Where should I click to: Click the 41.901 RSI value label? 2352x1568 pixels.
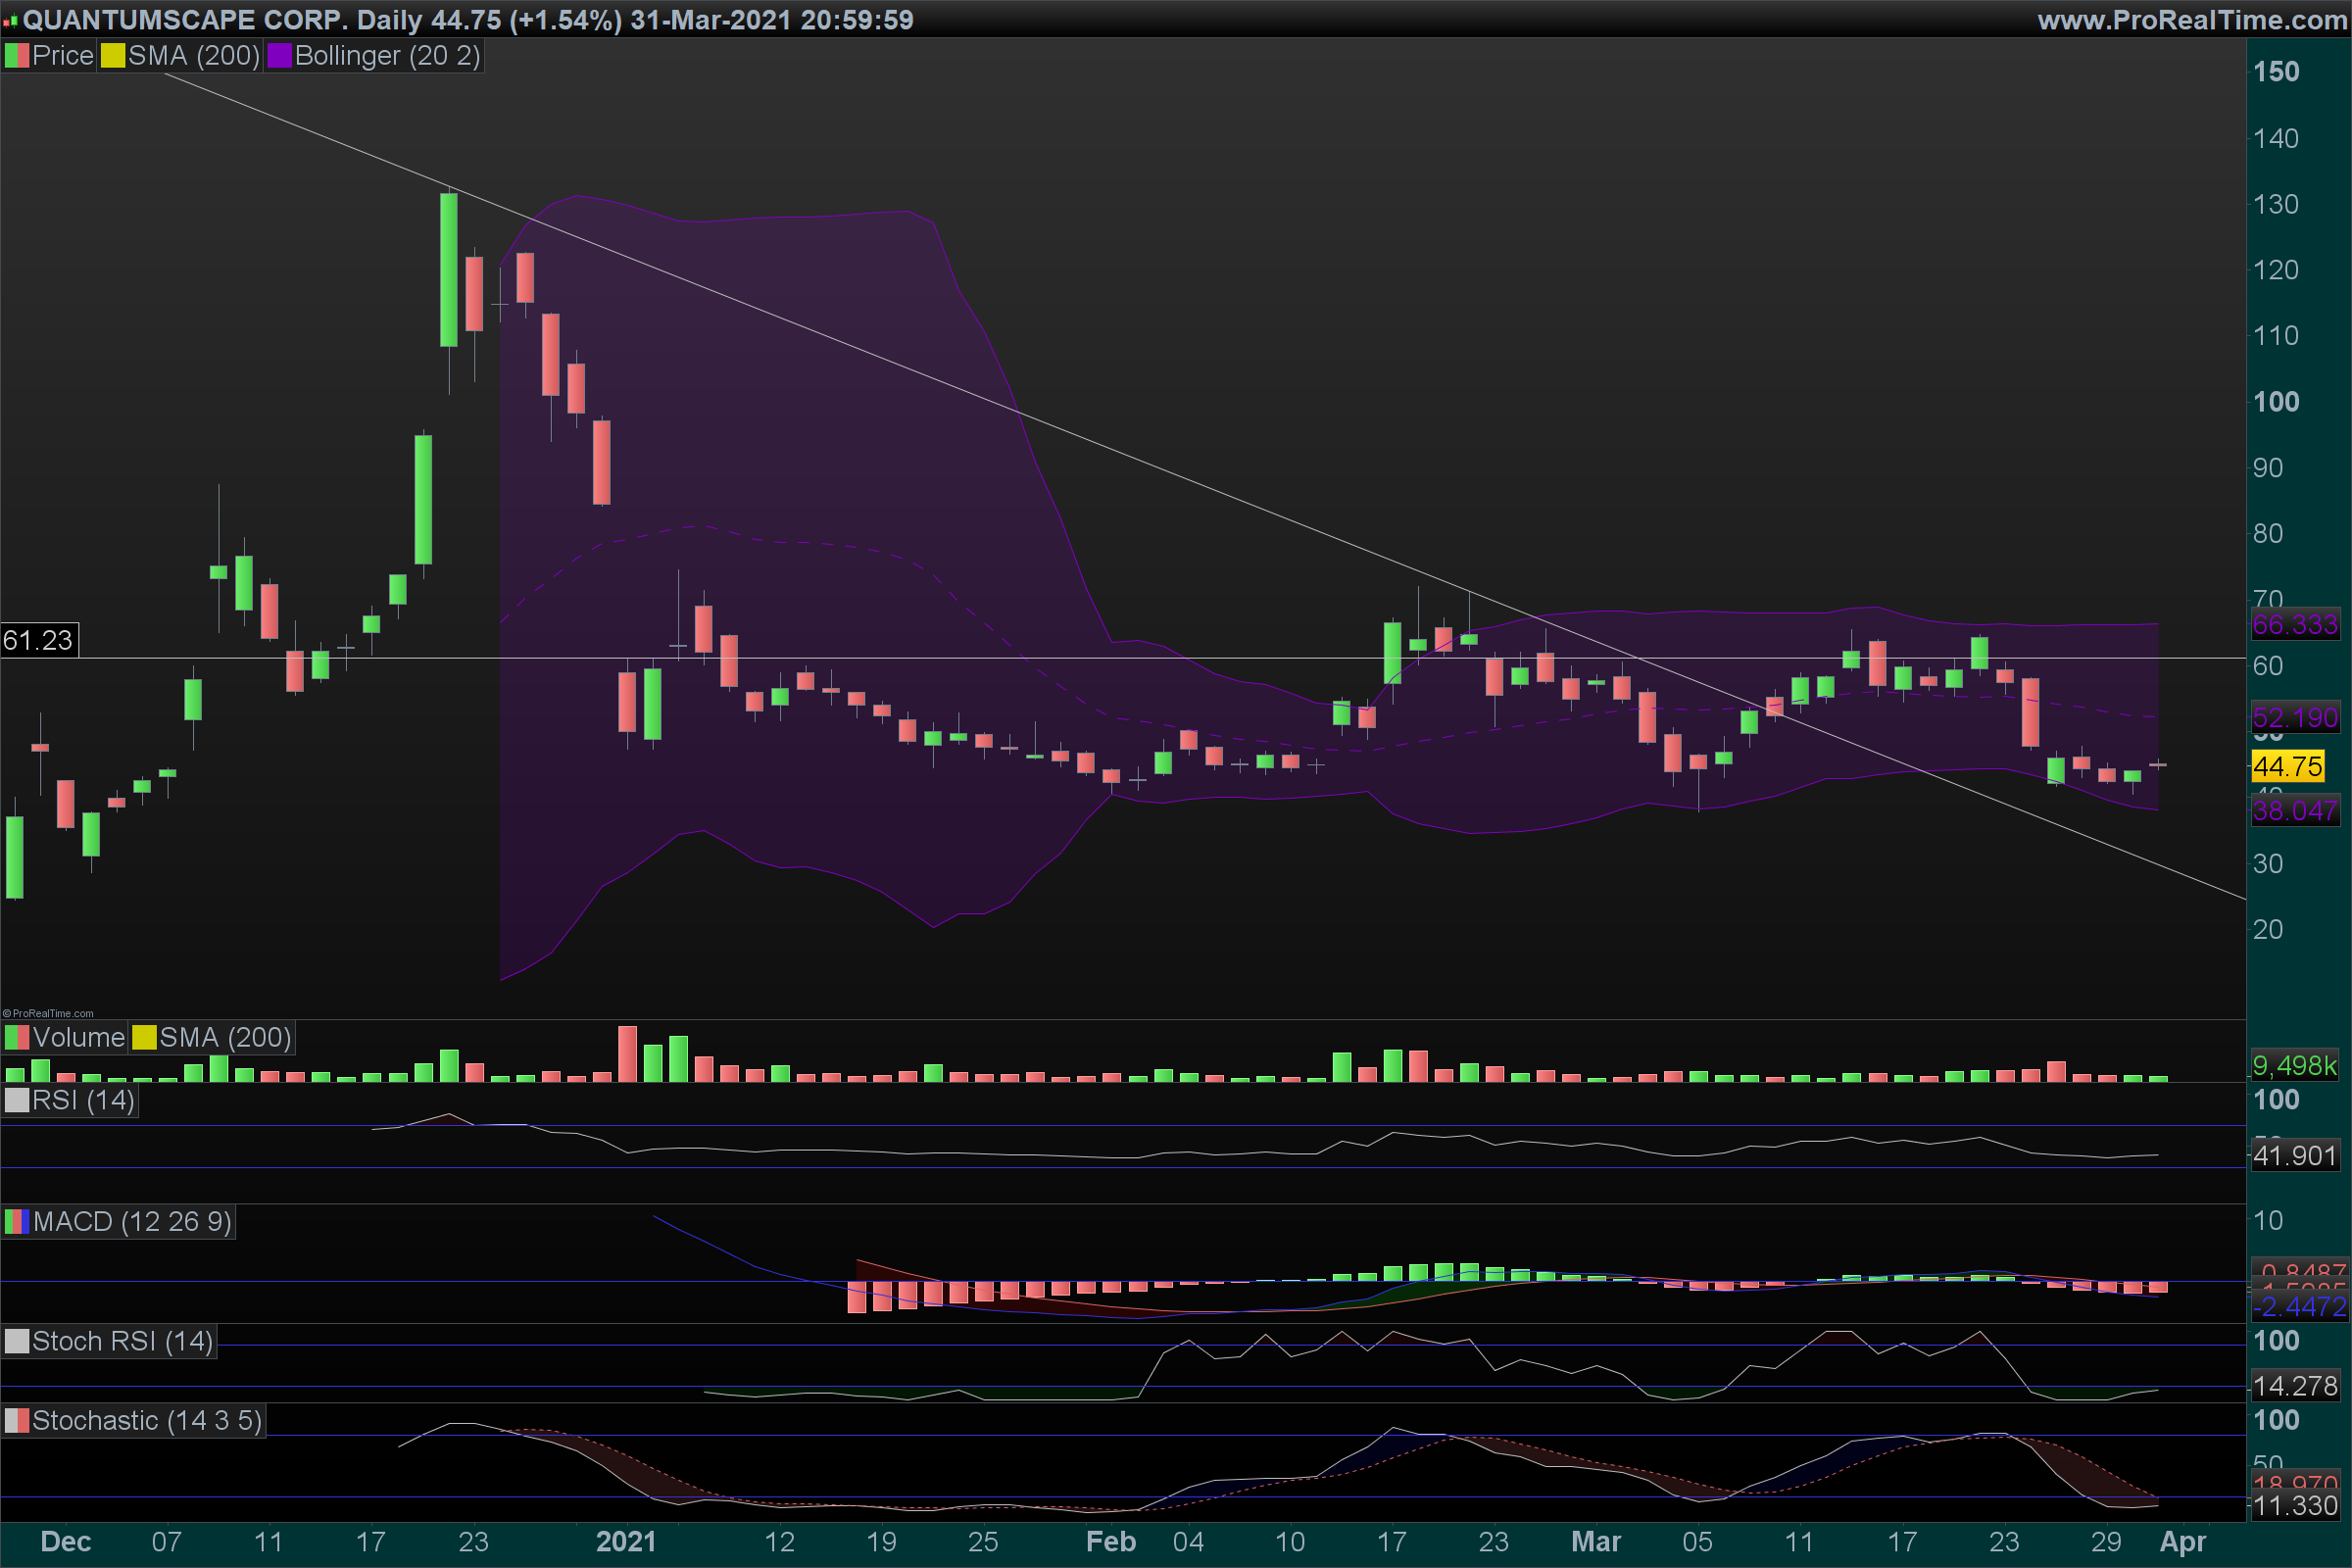2295,1156
